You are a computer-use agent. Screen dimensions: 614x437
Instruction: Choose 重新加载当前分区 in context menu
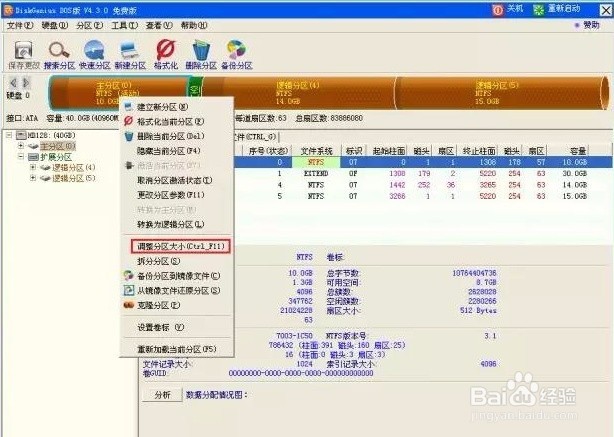177,349
